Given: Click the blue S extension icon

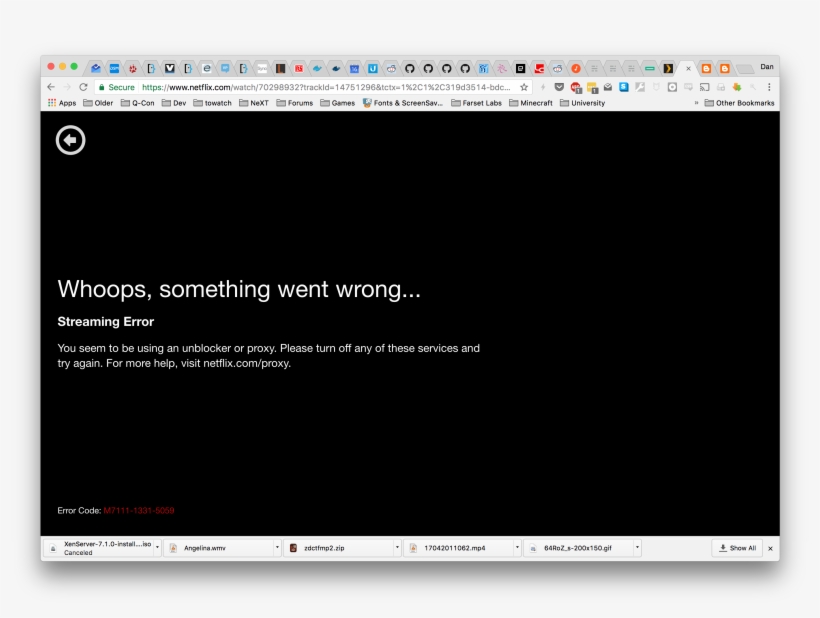Looking at the screenshot, I should point(624,87).
